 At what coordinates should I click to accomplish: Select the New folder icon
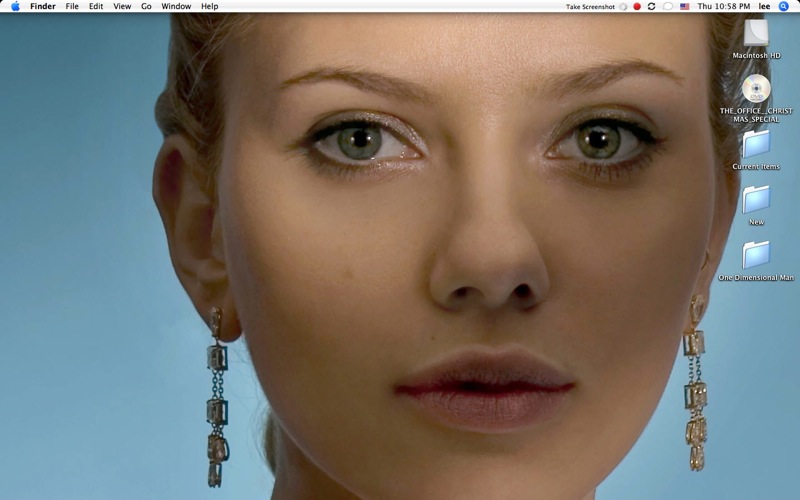point(756,199)
